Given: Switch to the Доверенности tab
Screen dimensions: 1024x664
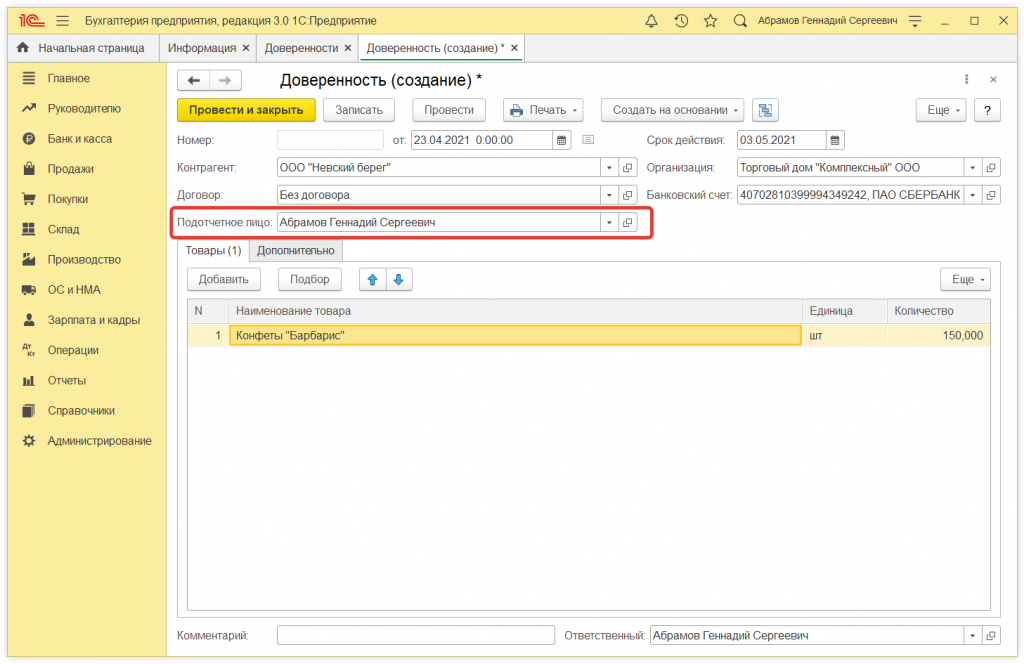Looking at the screenshot, I should click(x=301, y=48).
